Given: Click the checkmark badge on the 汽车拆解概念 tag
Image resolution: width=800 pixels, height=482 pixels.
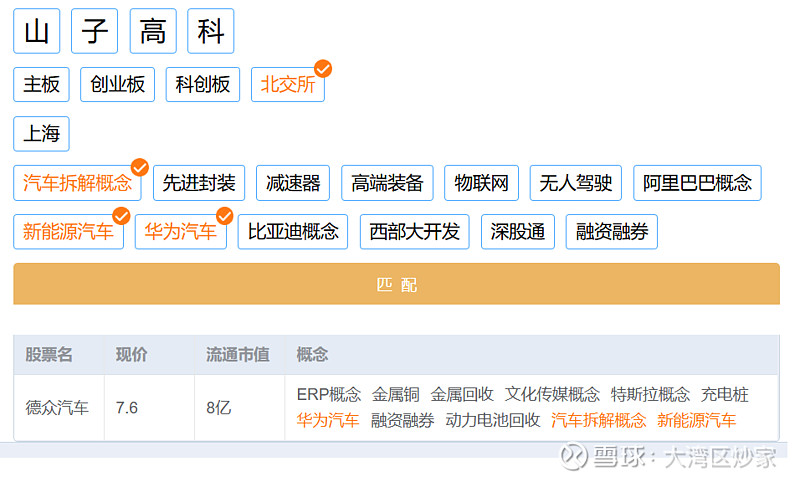Looking at the screenshot, I should (x=140, y=167).
